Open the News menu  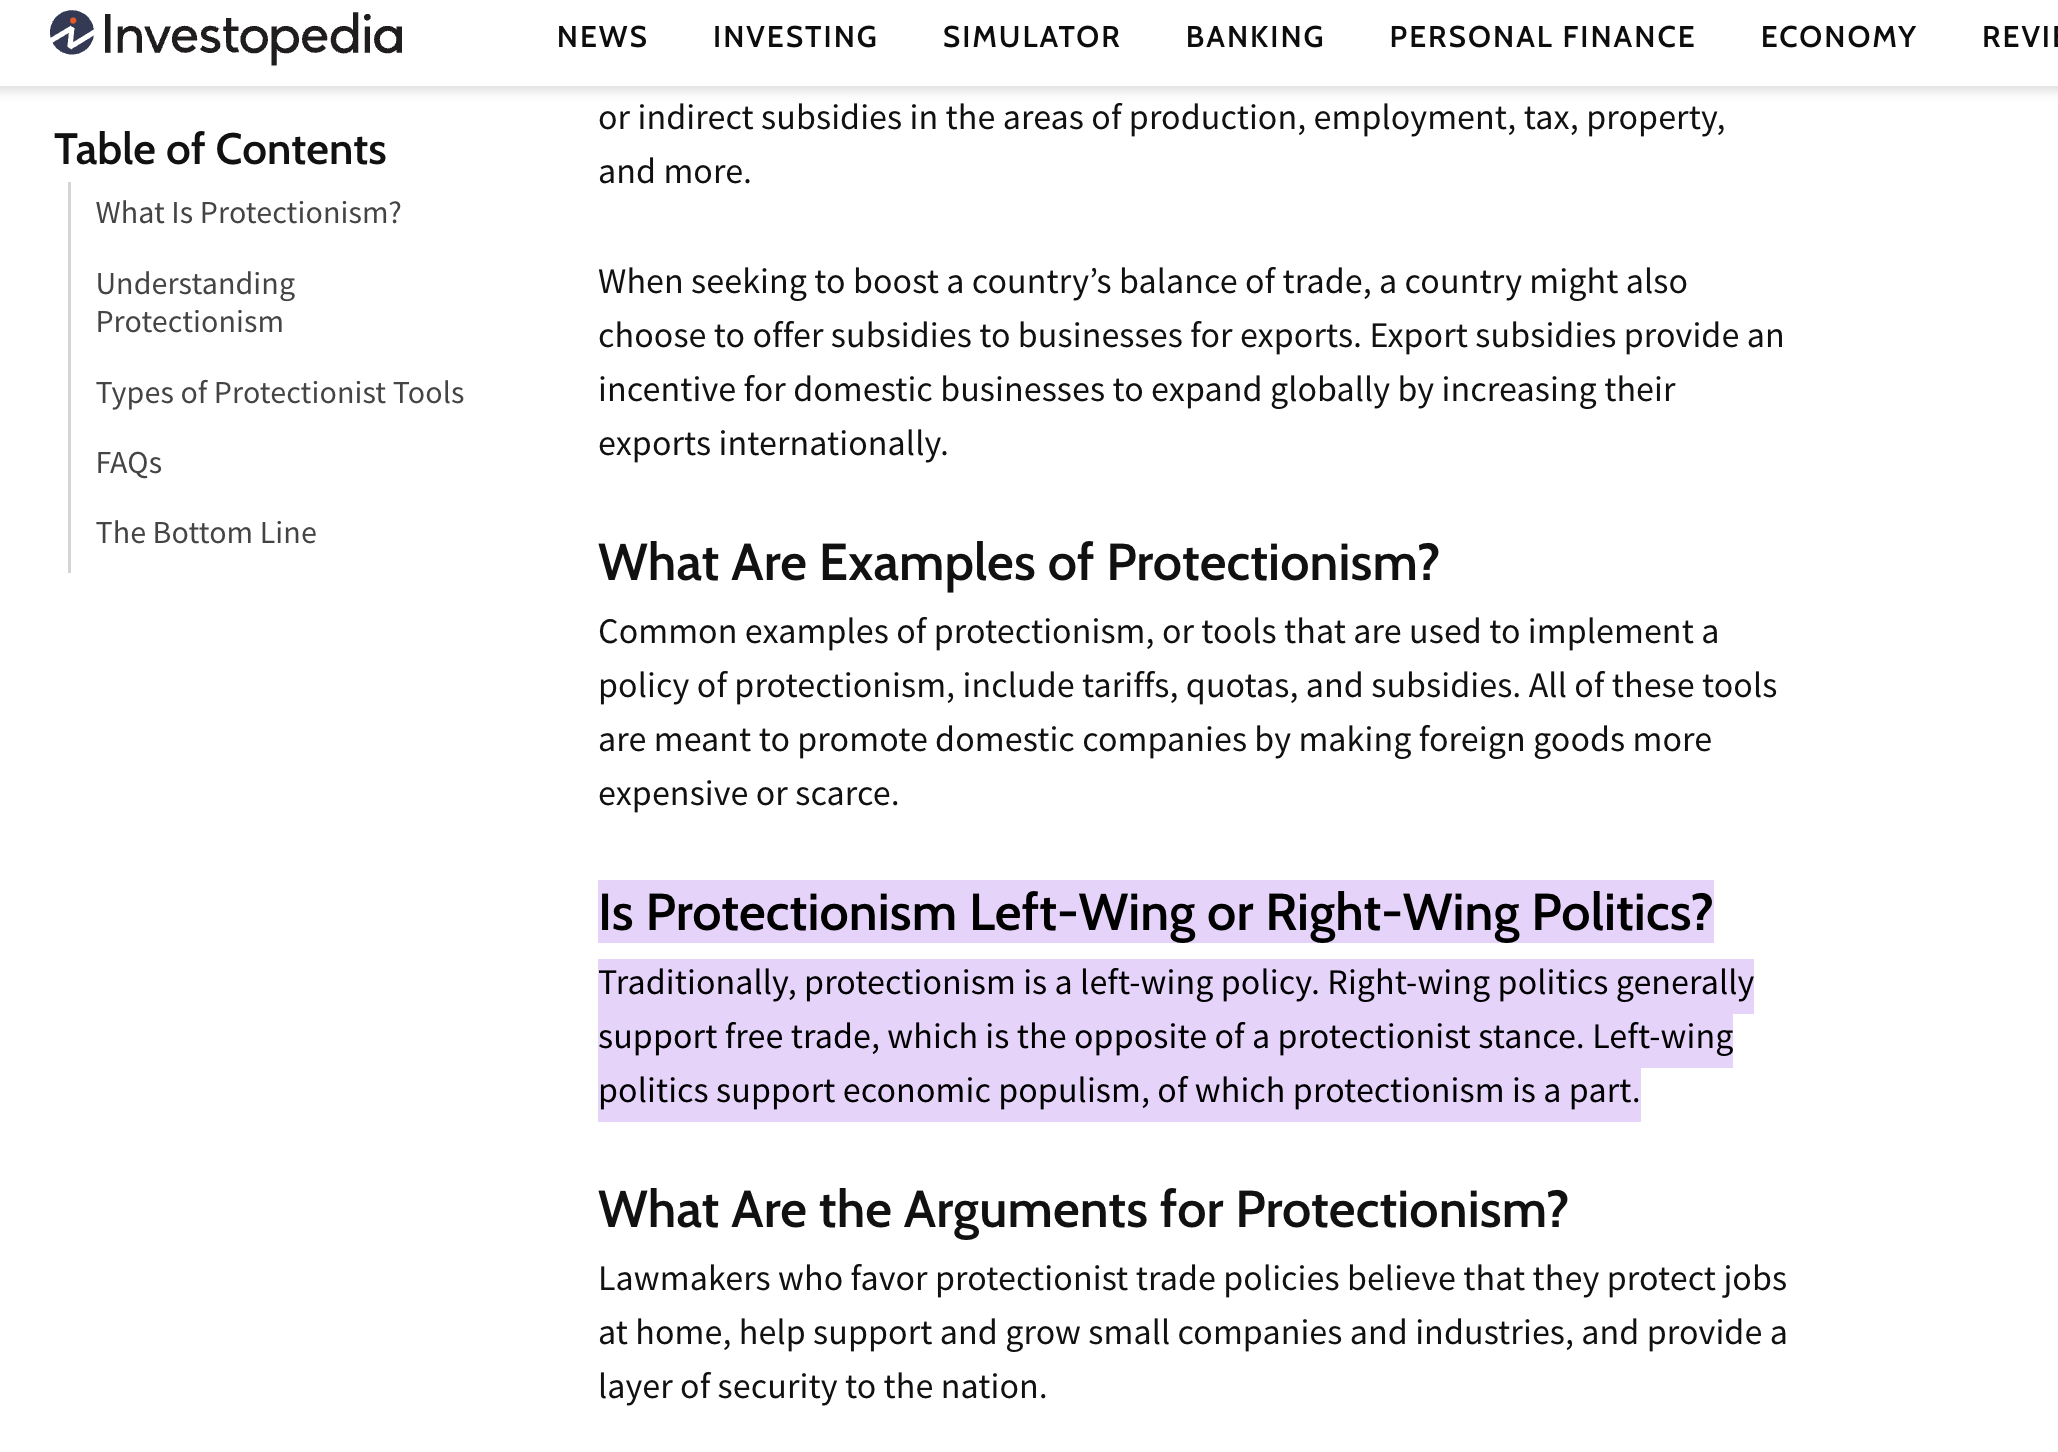[602, 37]
